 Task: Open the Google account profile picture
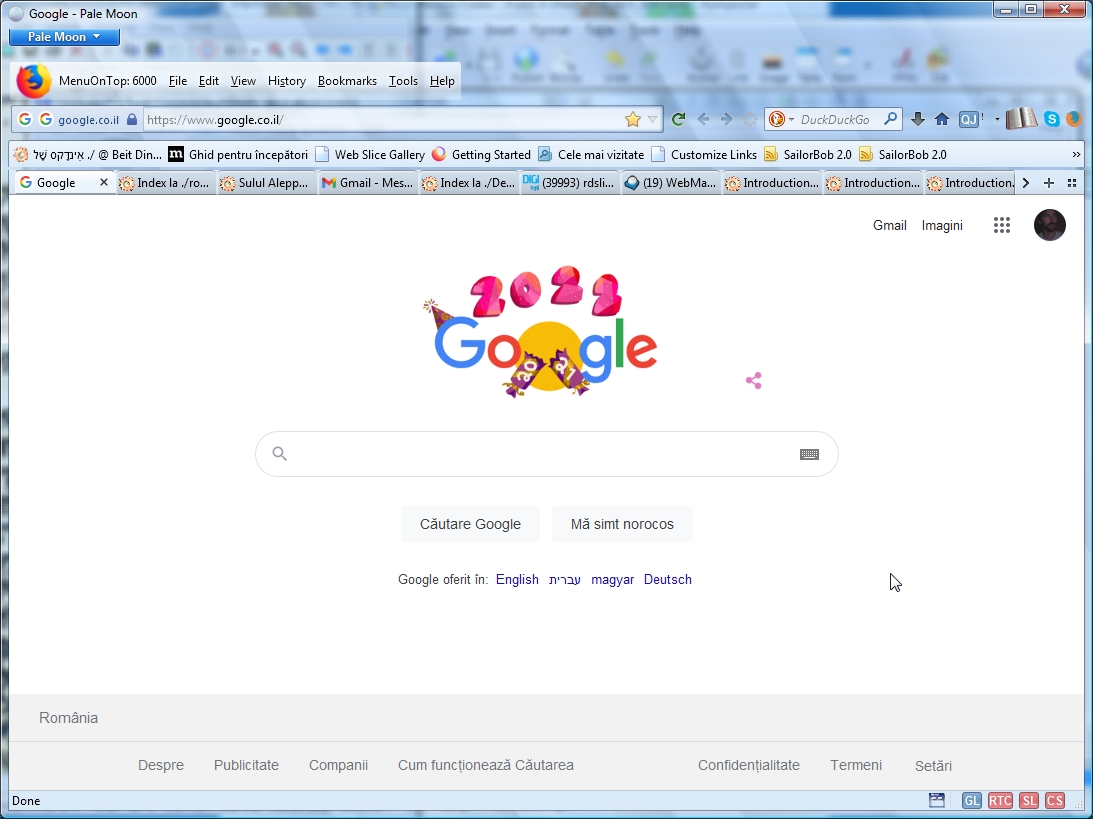pyautogui.click(x=1050, y=225)
